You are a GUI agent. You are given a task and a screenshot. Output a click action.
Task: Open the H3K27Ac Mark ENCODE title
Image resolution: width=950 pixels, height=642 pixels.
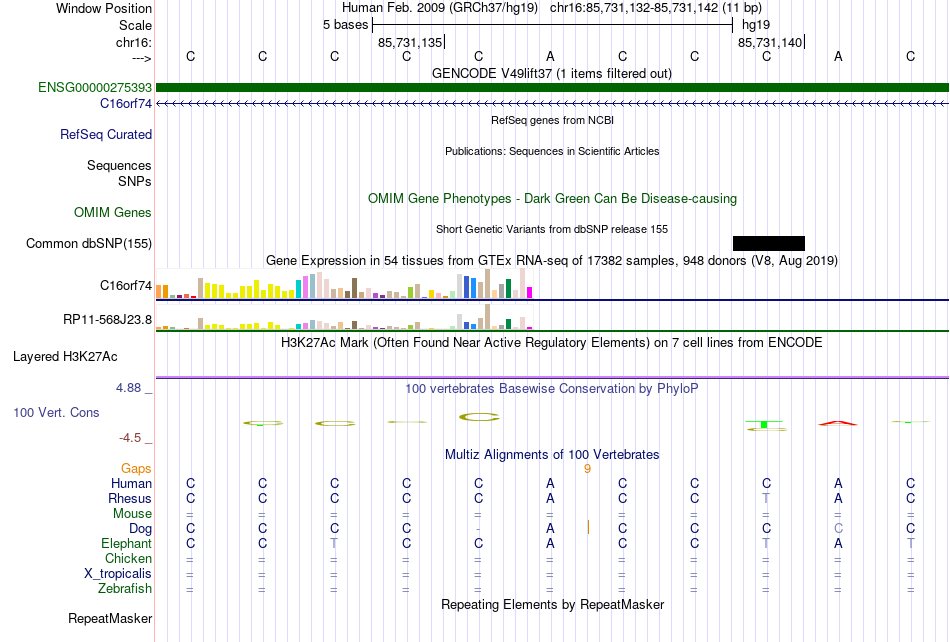click(x=551, y=343)
